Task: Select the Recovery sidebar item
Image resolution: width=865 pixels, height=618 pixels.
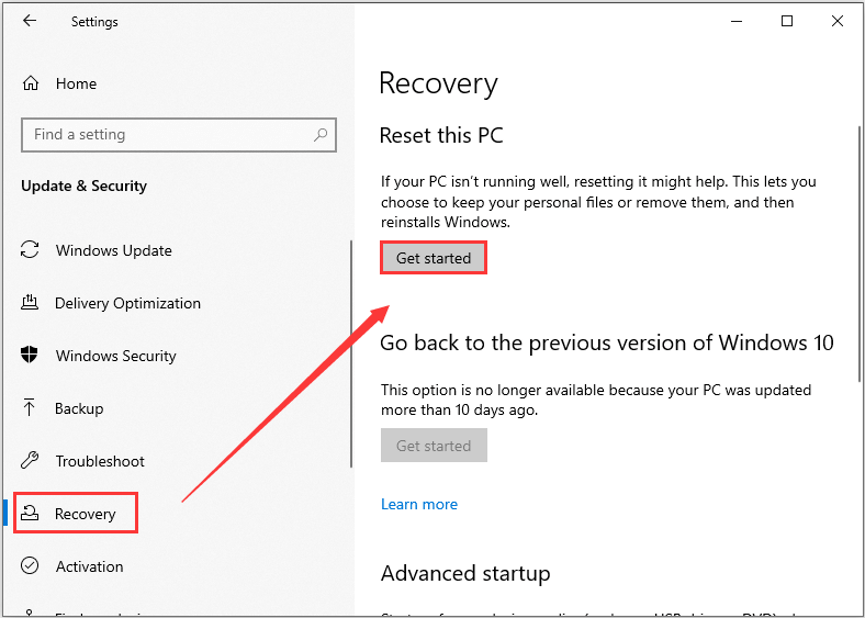Action: pos(86,512)
